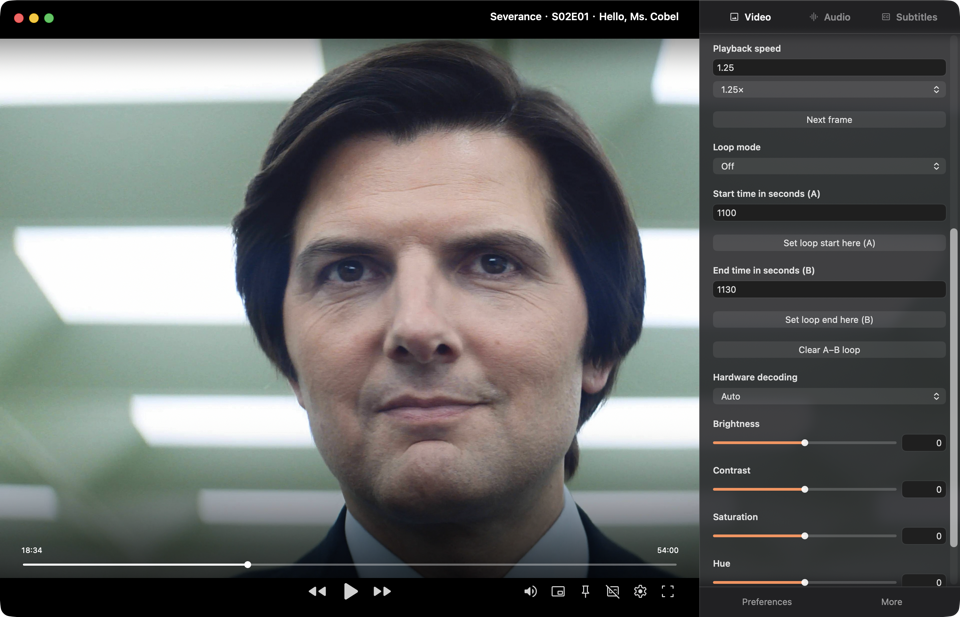
Task: Mute audio using the speaker icon
Action: (530, 591)
